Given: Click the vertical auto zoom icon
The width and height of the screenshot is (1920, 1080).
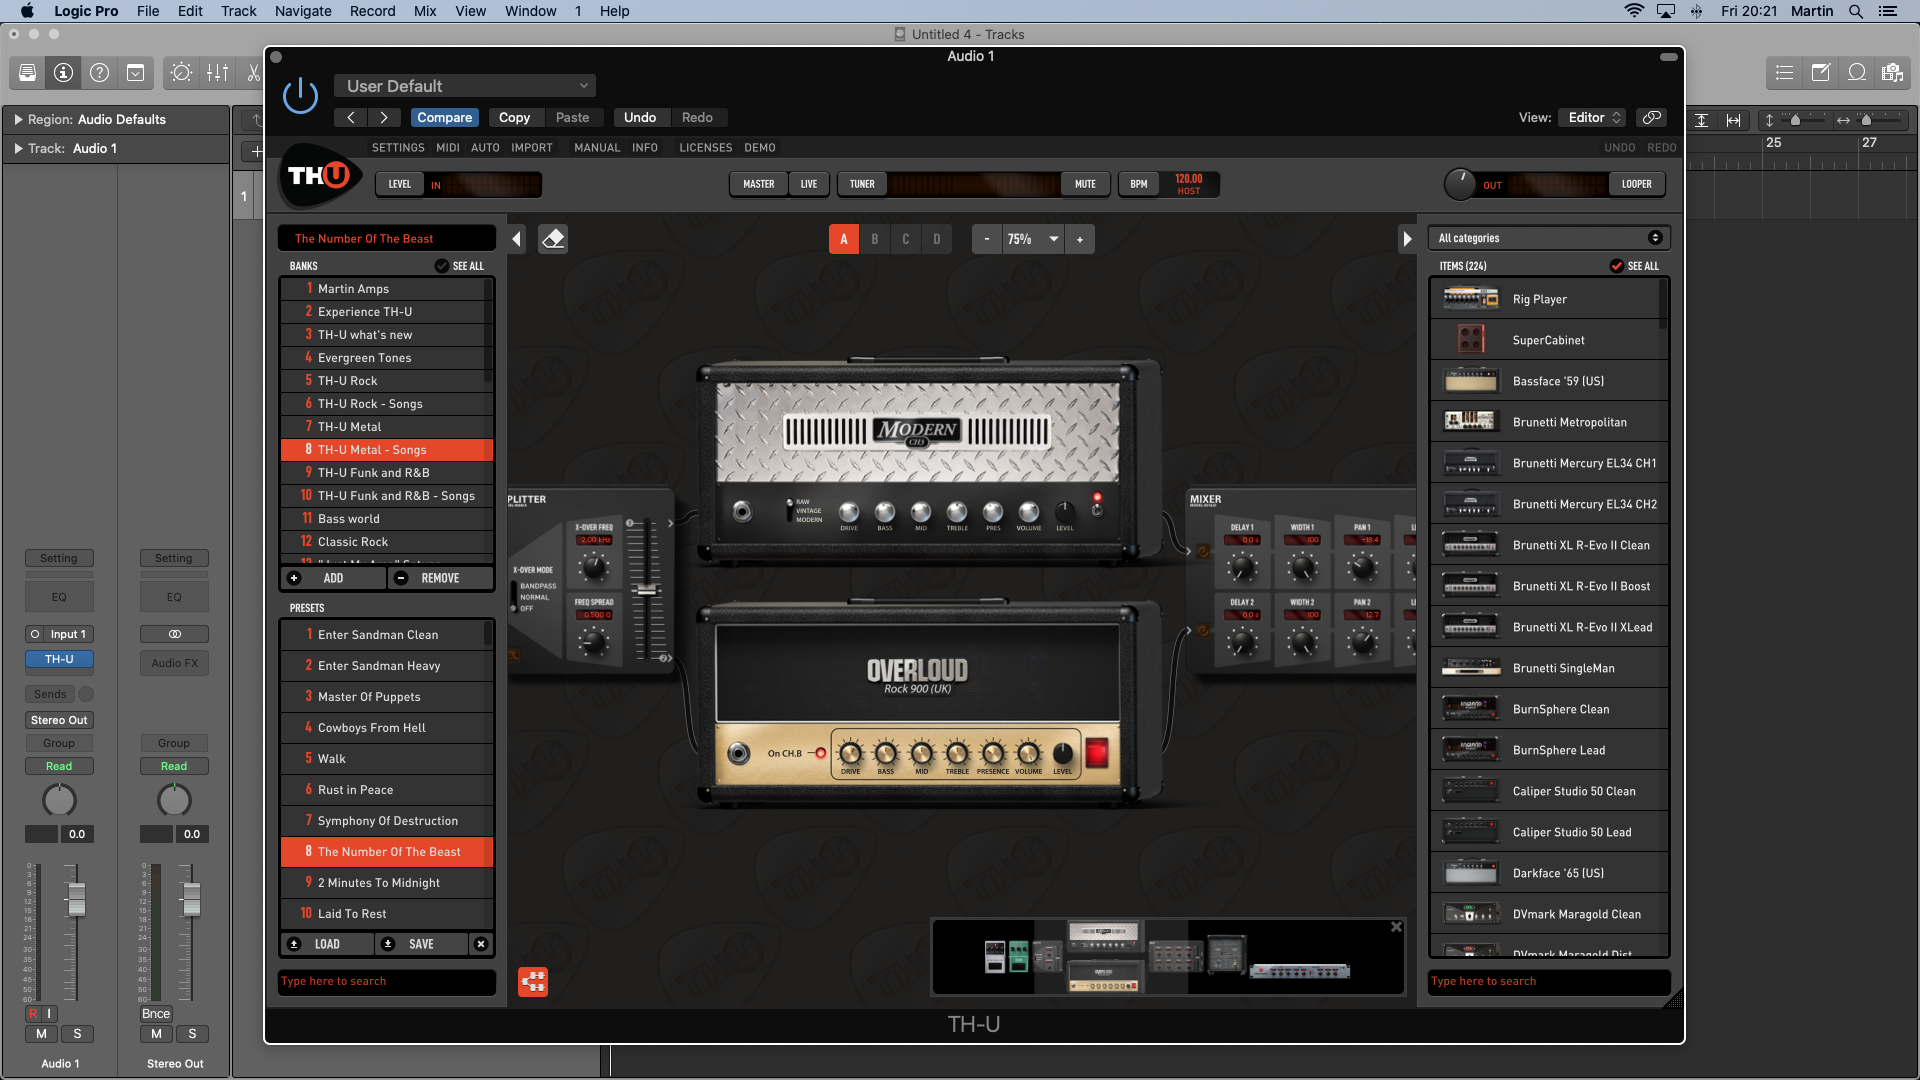Looking at the screenshot, I should pos(1702,120).
